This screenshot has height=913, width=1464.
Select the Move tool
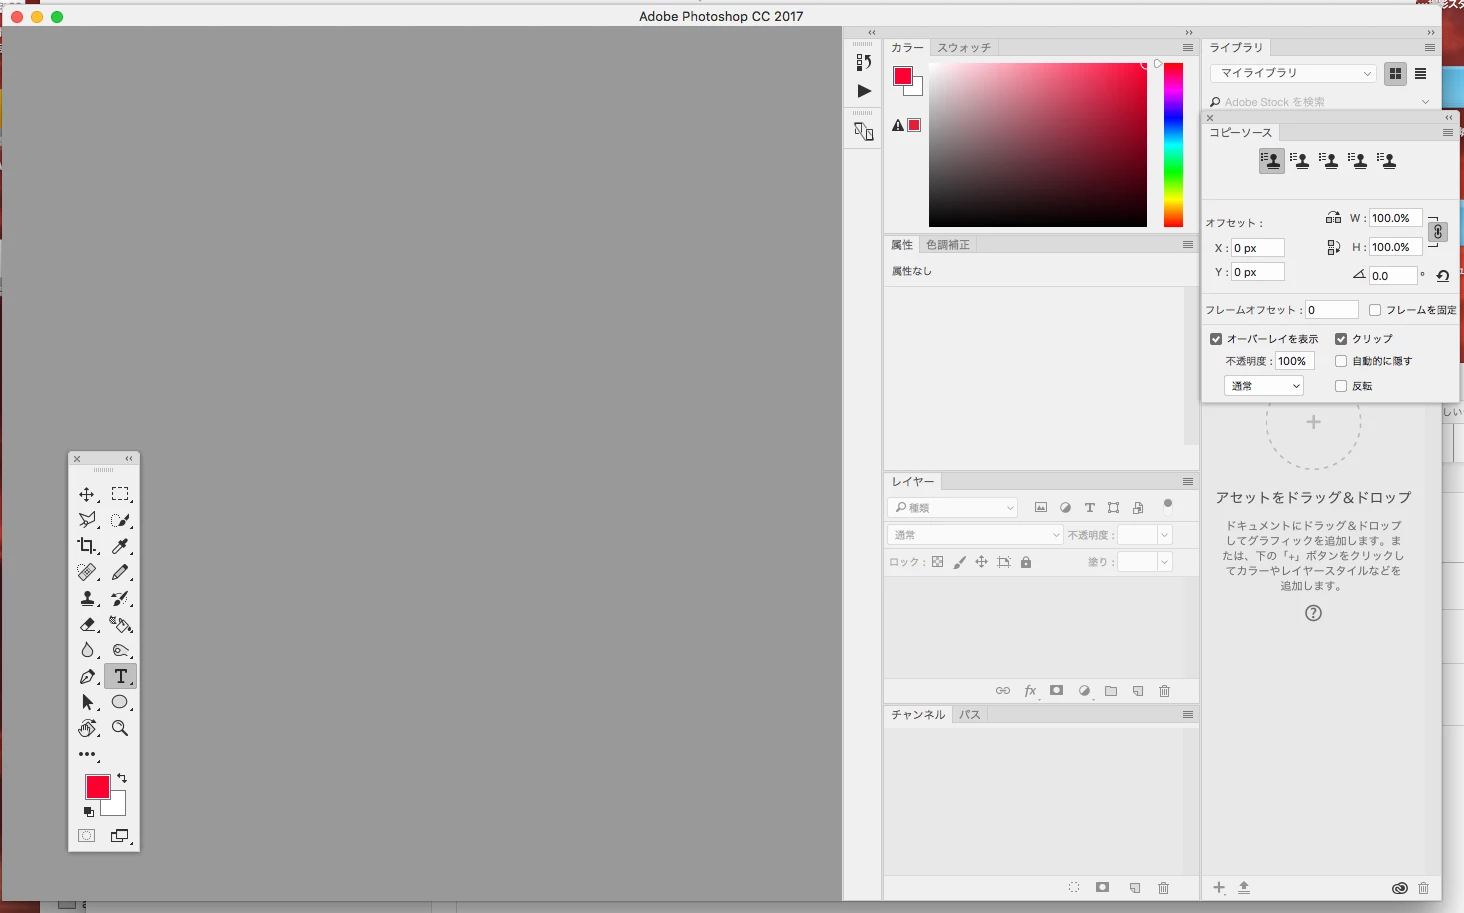(87, 494)
